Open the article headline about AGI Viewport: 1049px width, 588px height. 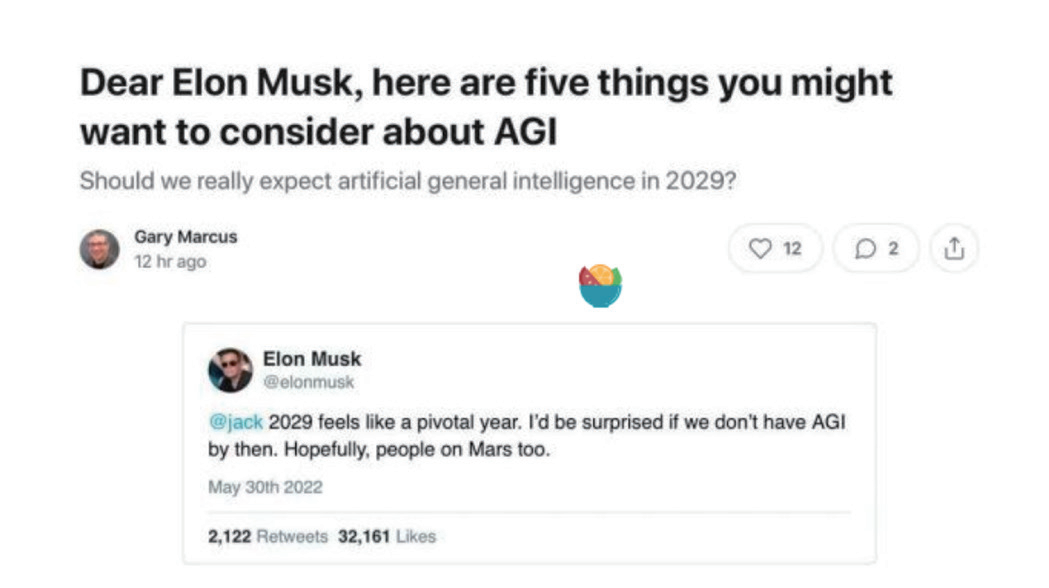[486, 106]
